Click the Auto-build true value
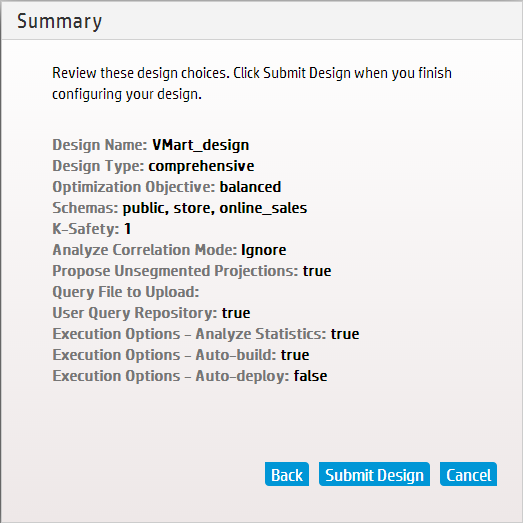The height and width of the screenshot is (523, 523). coord(295,355)
